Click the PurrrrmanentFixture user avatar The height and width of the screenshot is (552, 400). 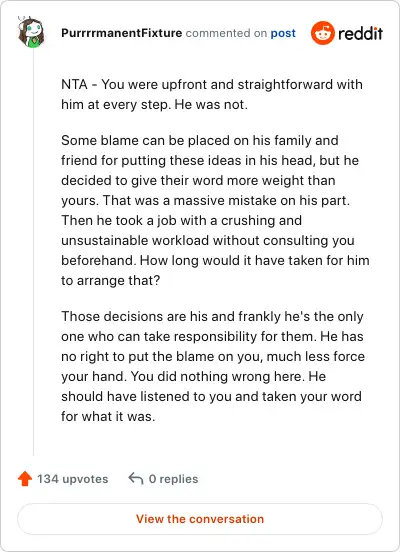click(31, 32)
